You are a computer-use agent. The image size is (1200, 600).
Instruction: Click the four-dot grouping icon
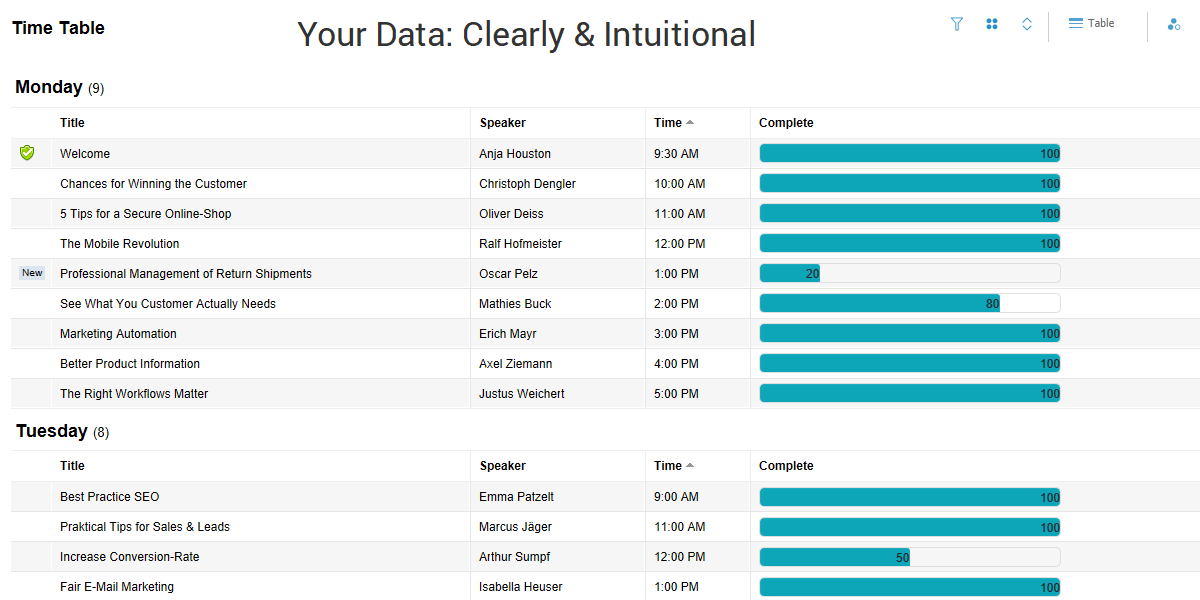coord(992,24)
